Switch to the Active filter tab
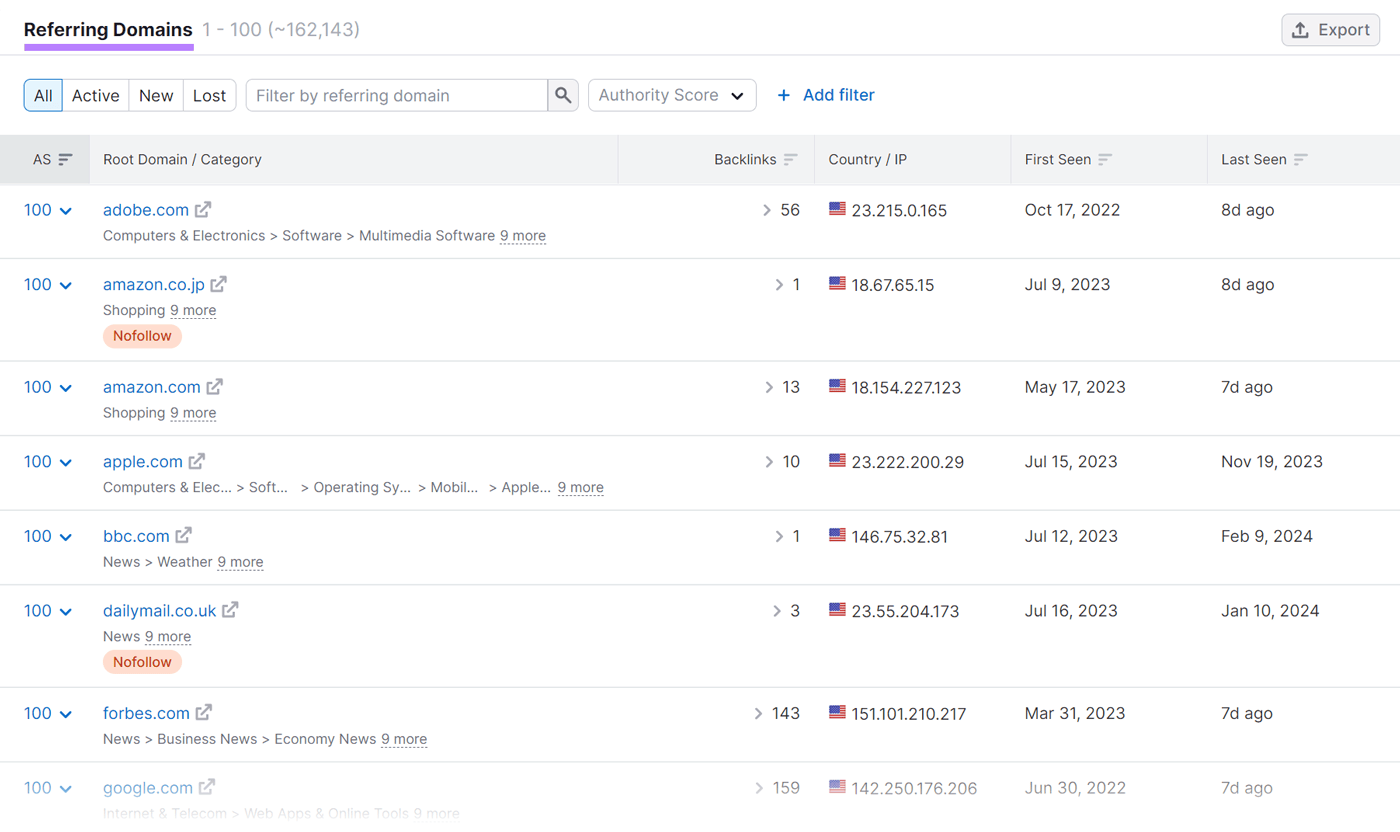The image size is (1400, 832). (95, 95)
